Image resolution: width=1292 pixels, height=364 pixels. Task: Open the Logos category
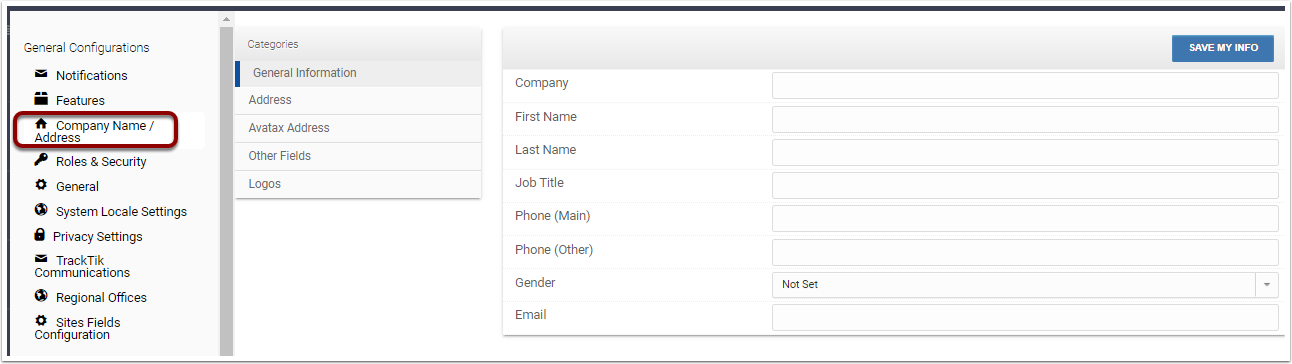358,184
